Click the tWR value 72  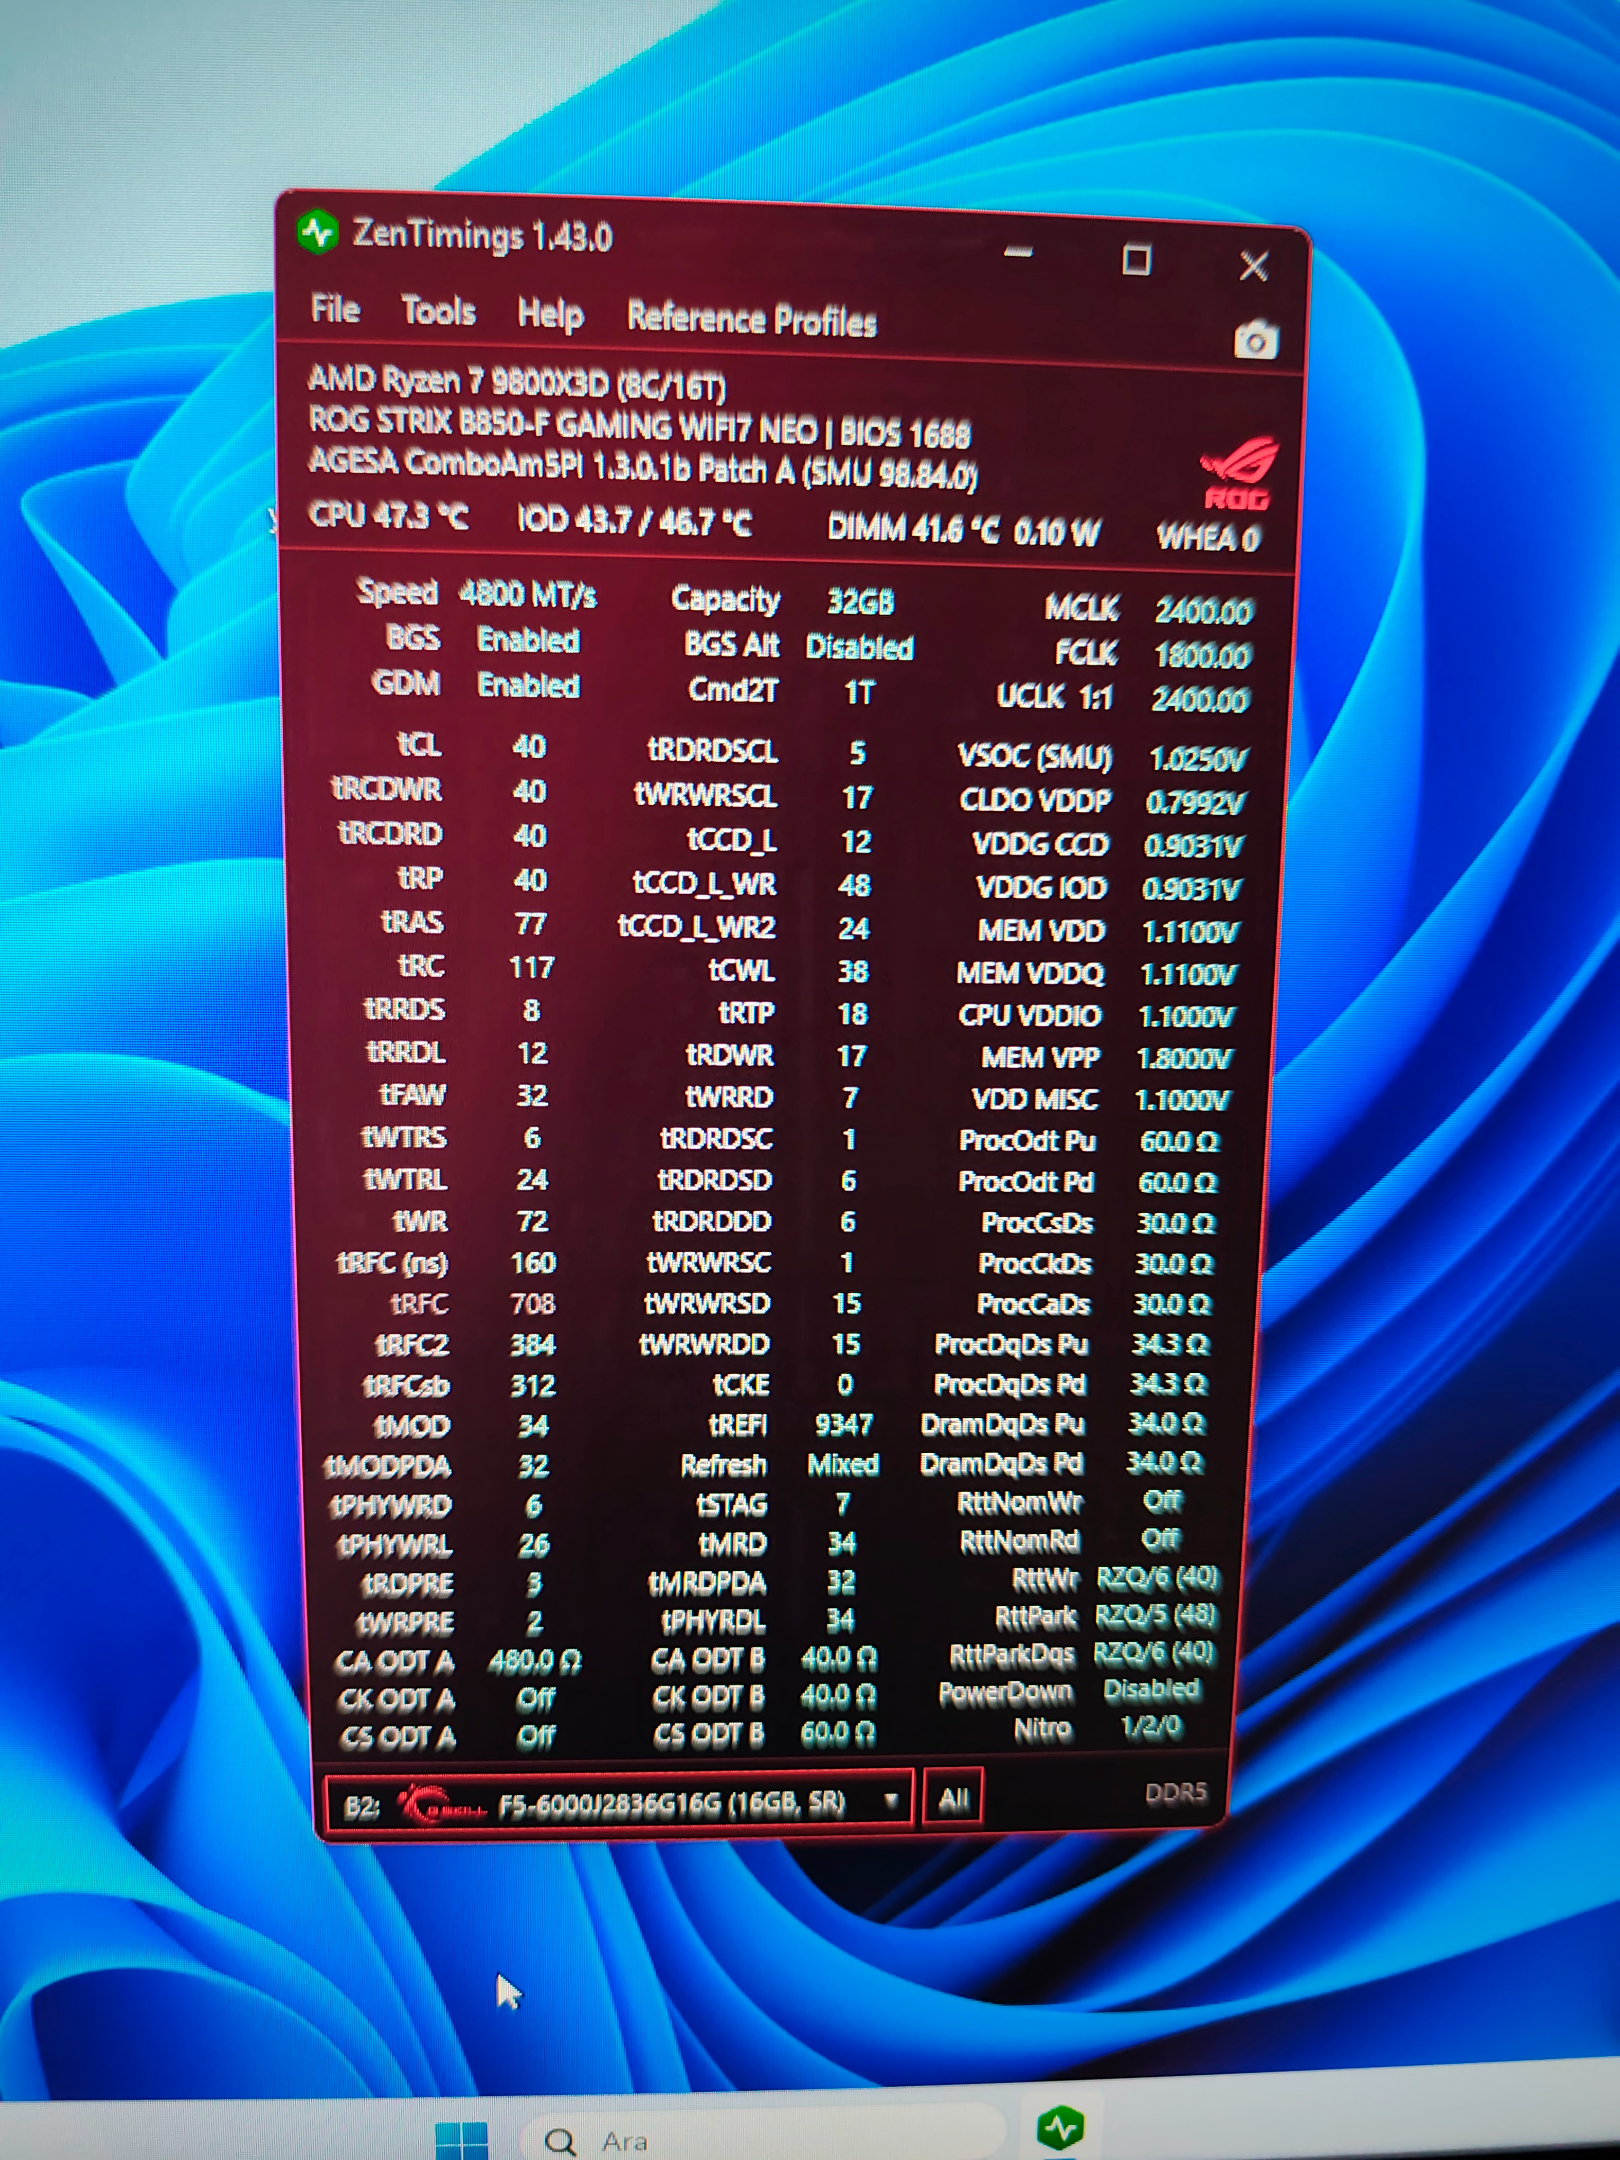[x=532, y=1221]
